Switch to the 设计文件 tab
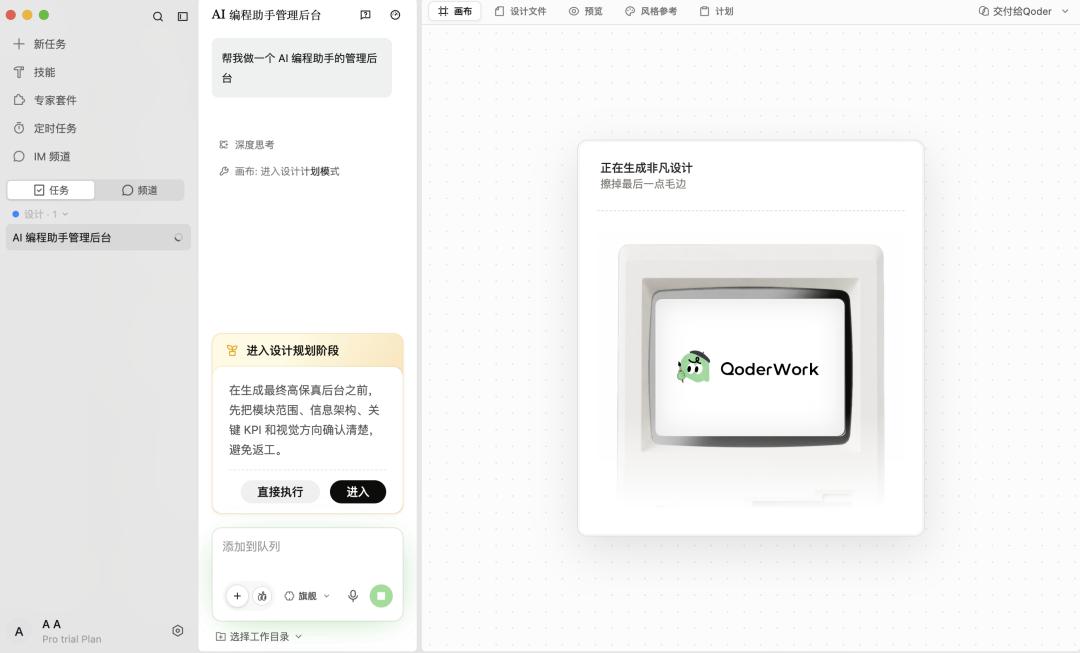Image resolution: width=1080 pixels, height=653 pixels. [520, 11]
